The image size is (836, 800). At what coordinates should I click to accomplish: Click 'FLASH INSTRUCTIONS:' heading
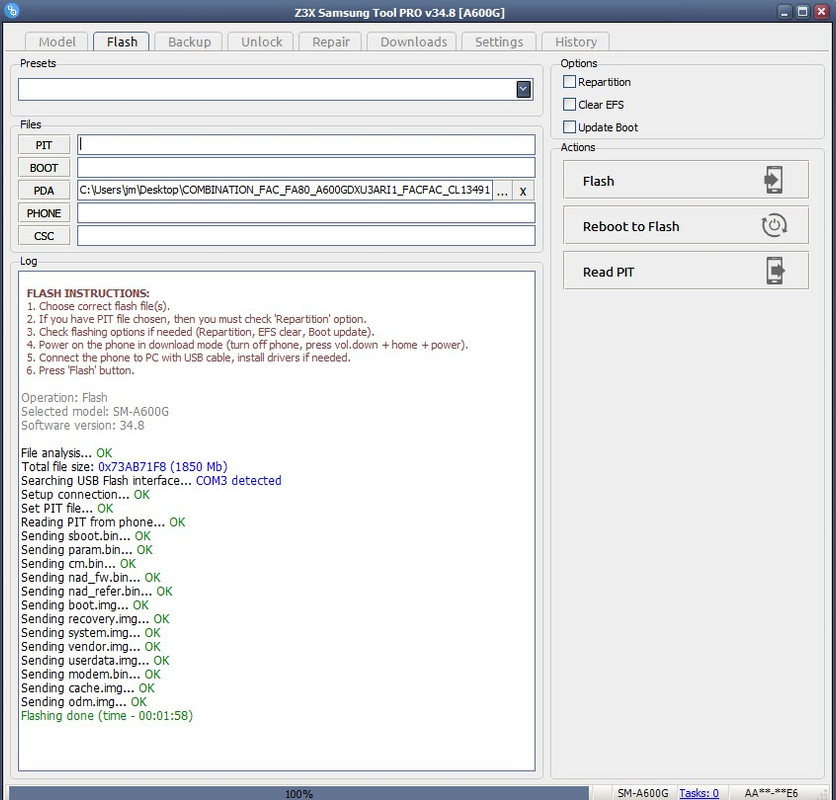[x=88, y=293]
